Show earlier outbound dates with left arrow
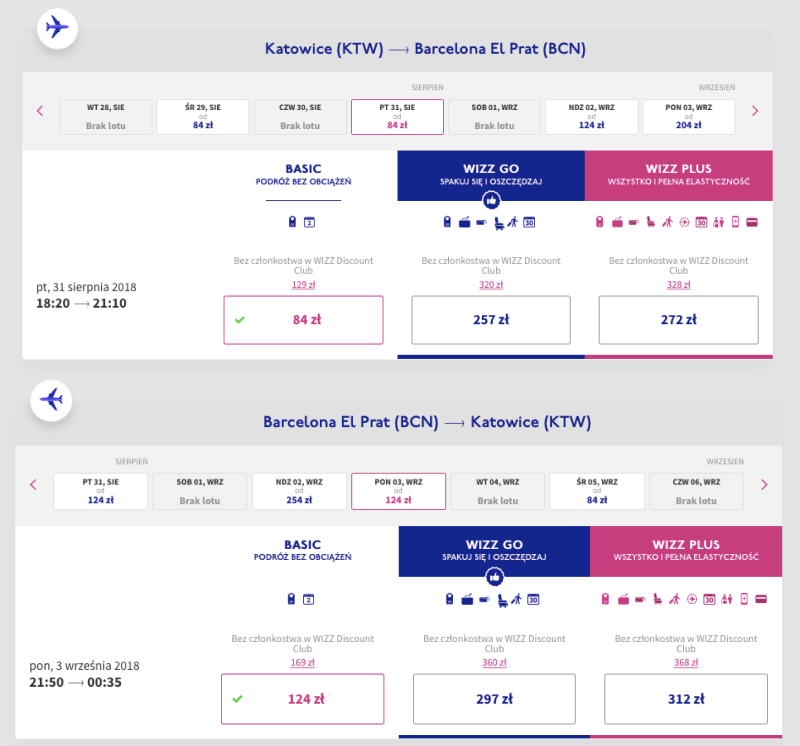 [x=40, y=111]
